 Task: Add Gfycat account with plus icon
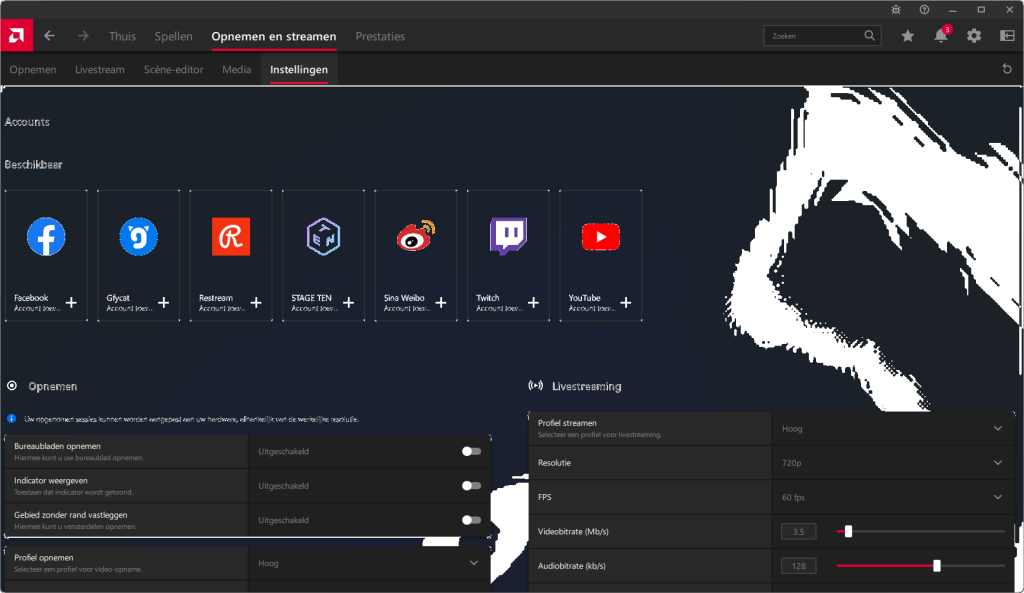164,302
